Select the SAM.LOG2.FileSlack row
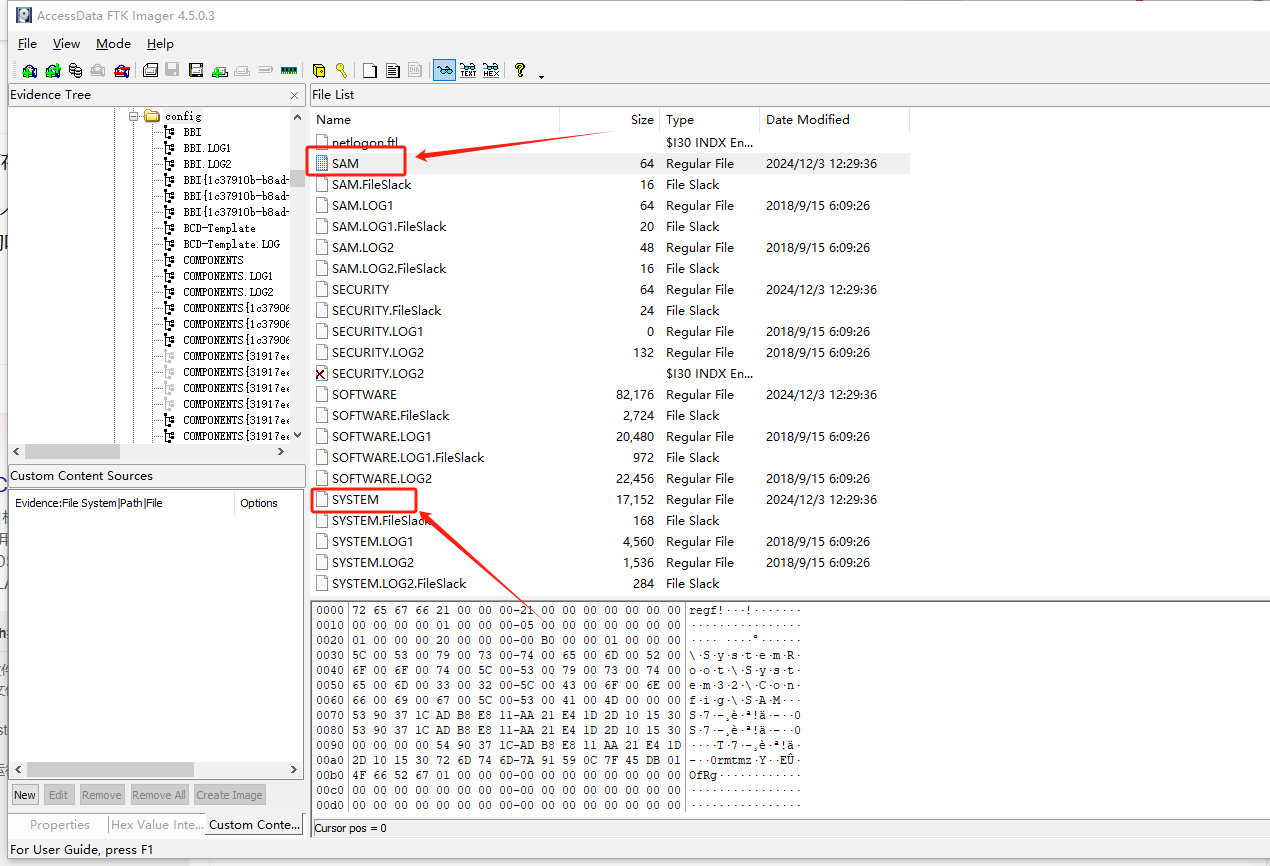Screen dimensions: 1270x866 pyautogui.click(x=610, y=268)
